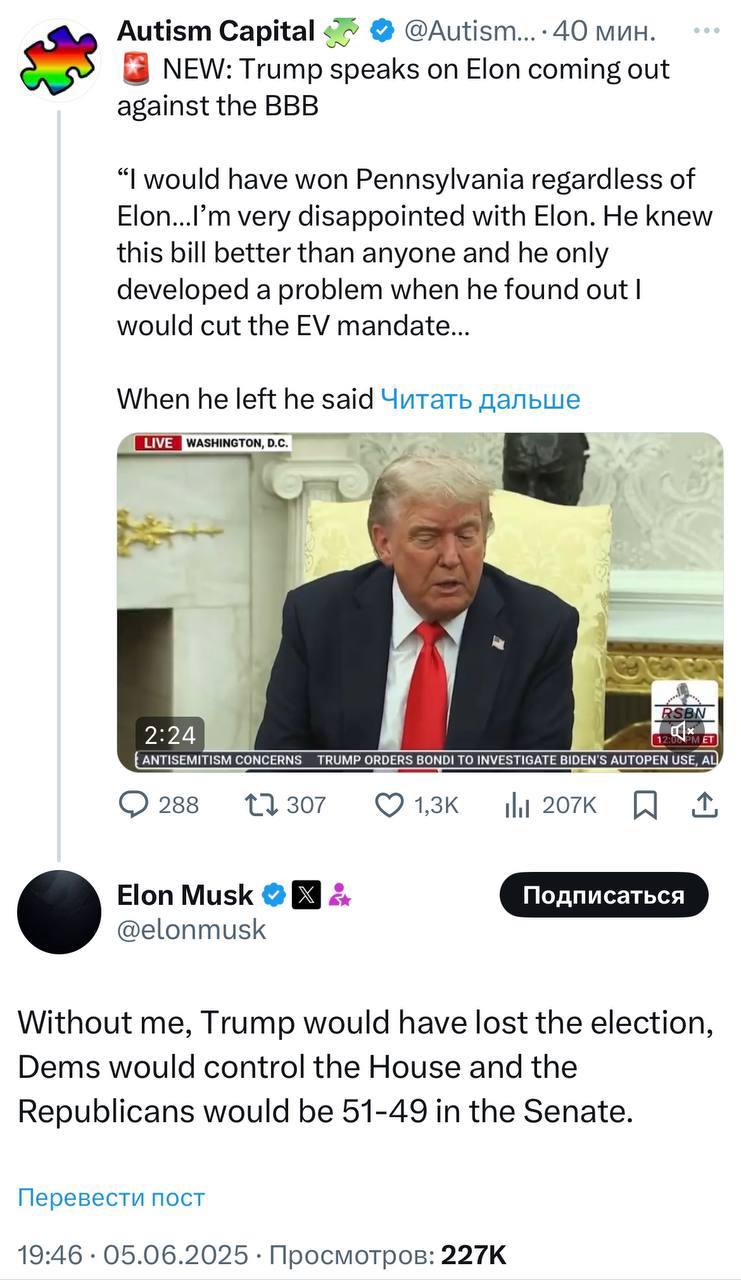Open the Autism Capital profile avatar
The image size is (741, 1280).
tap(59, 59)
